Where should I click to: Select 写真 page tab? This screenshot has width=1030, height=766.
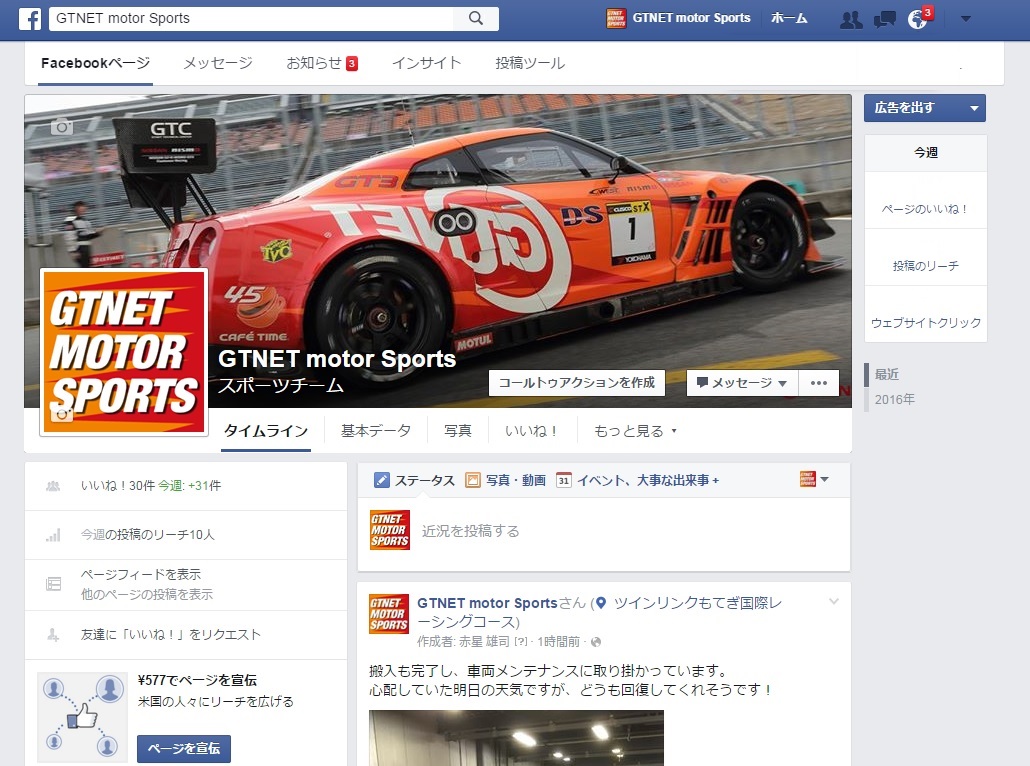458,431
